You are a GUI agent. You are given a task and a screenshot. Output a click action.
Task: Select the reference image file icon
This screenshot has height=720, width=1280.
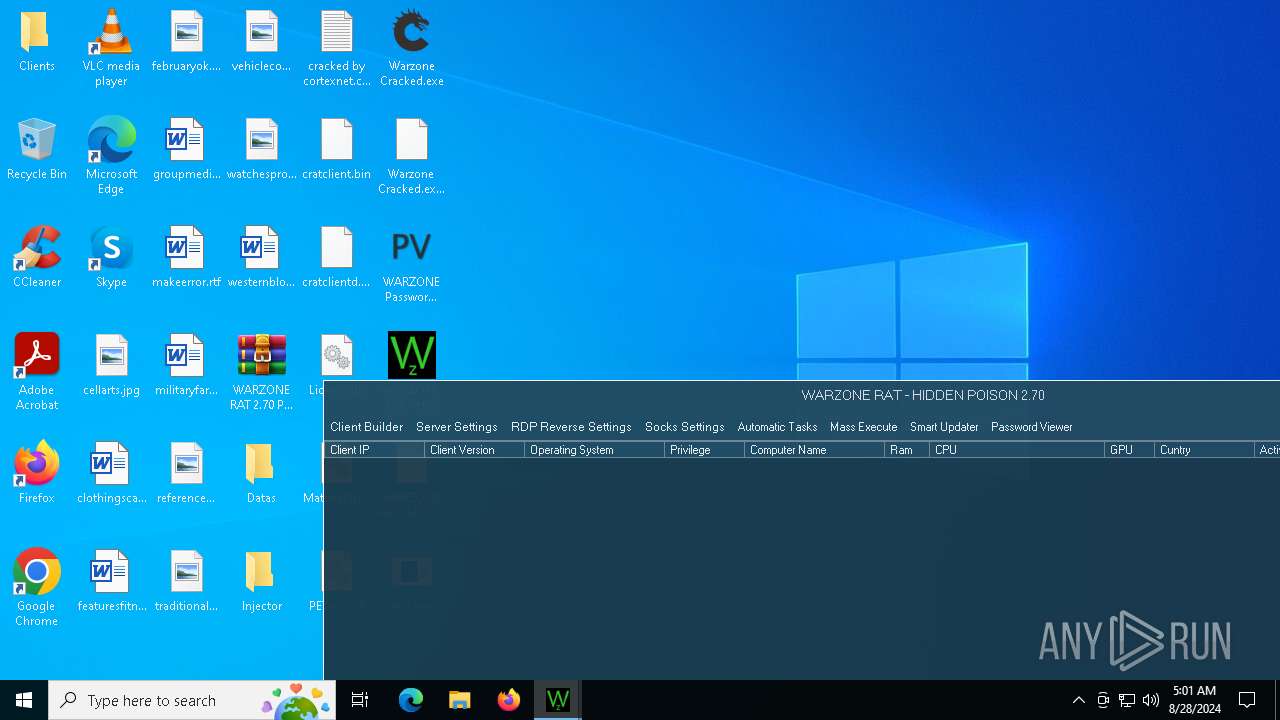pos(186,464)
